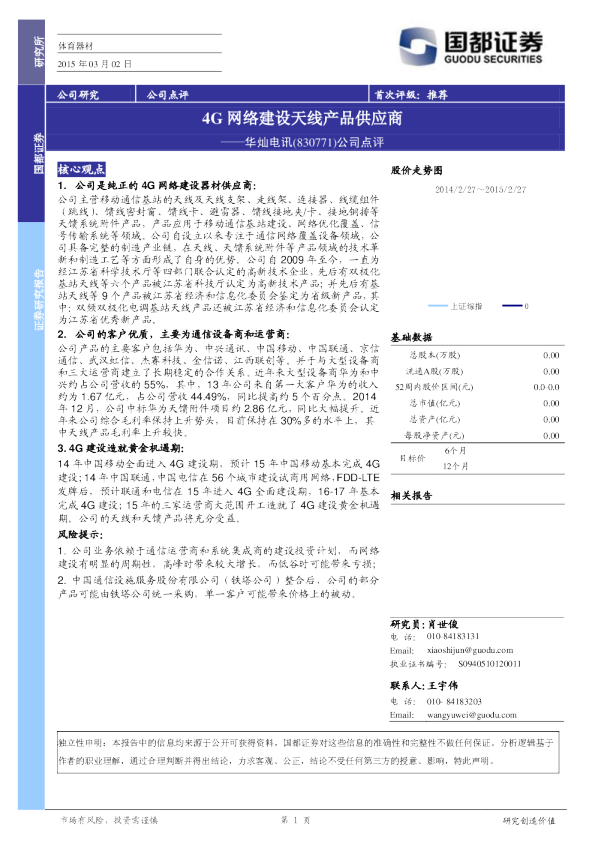
Task: Click the 基础数据 table heading
Action: [411, 337]
